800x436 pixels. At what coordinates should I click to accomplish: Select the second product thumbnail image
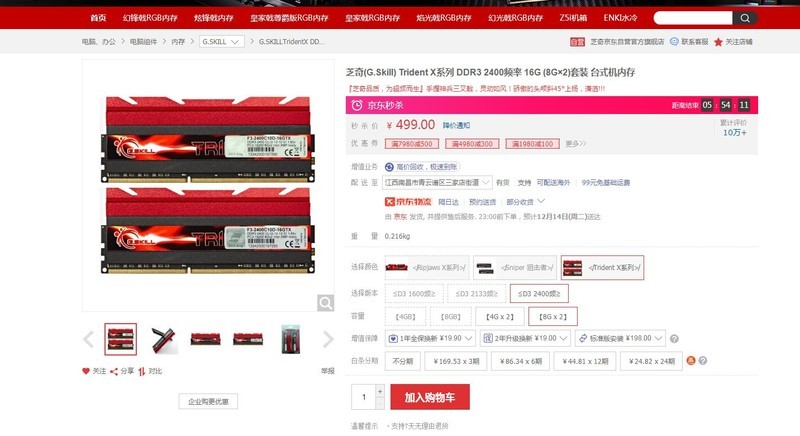(x=164, y=339)
